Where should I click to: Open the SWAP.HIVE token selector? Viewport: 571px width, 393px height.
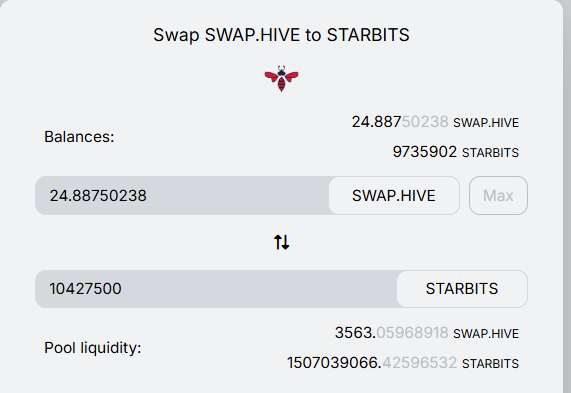(x=394, y=196)
